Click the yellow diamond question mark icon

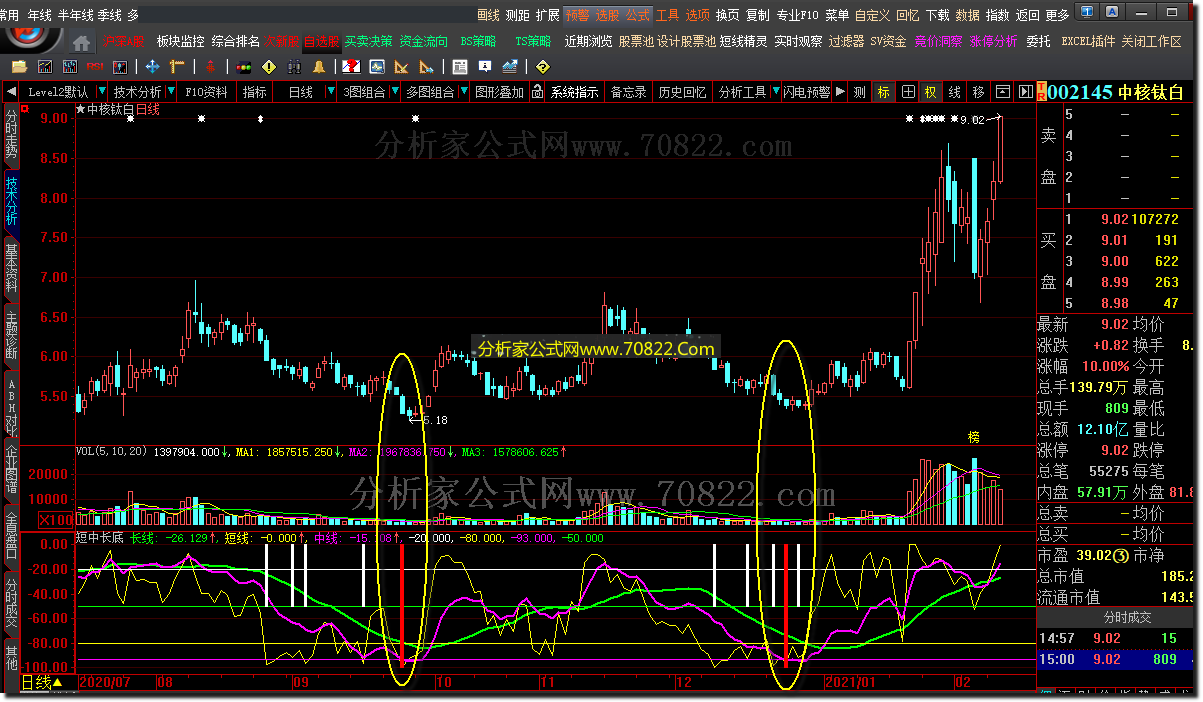click(543, 66)
